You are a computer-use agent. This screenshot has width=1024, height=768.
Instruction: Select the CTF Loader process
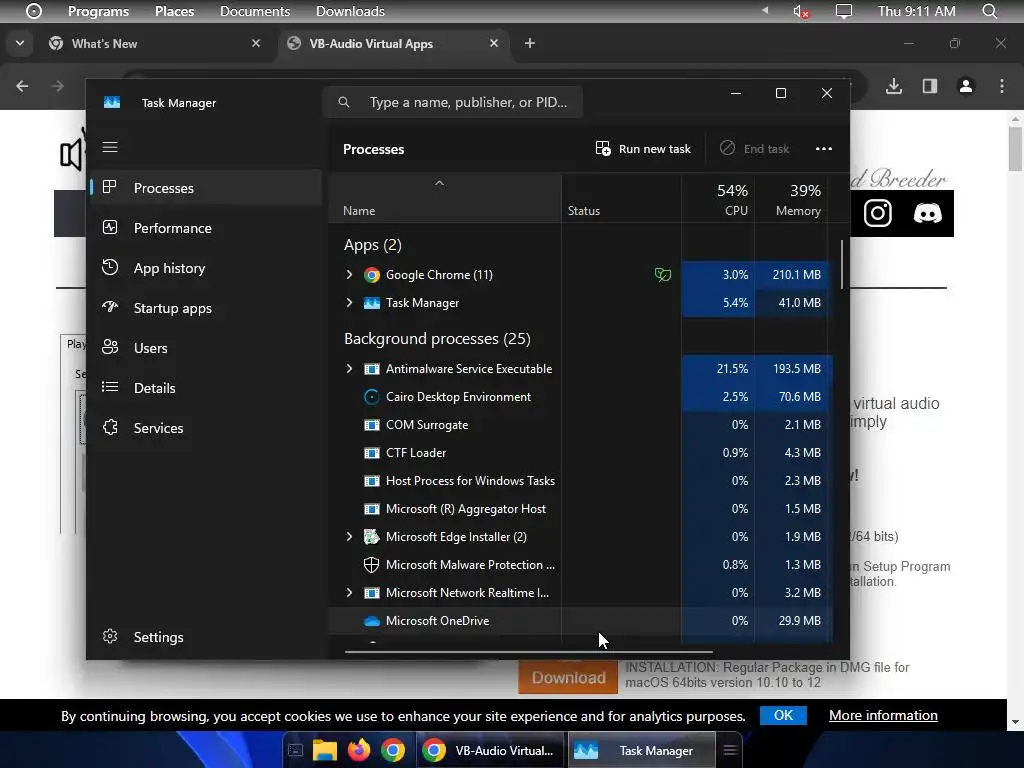580,453
